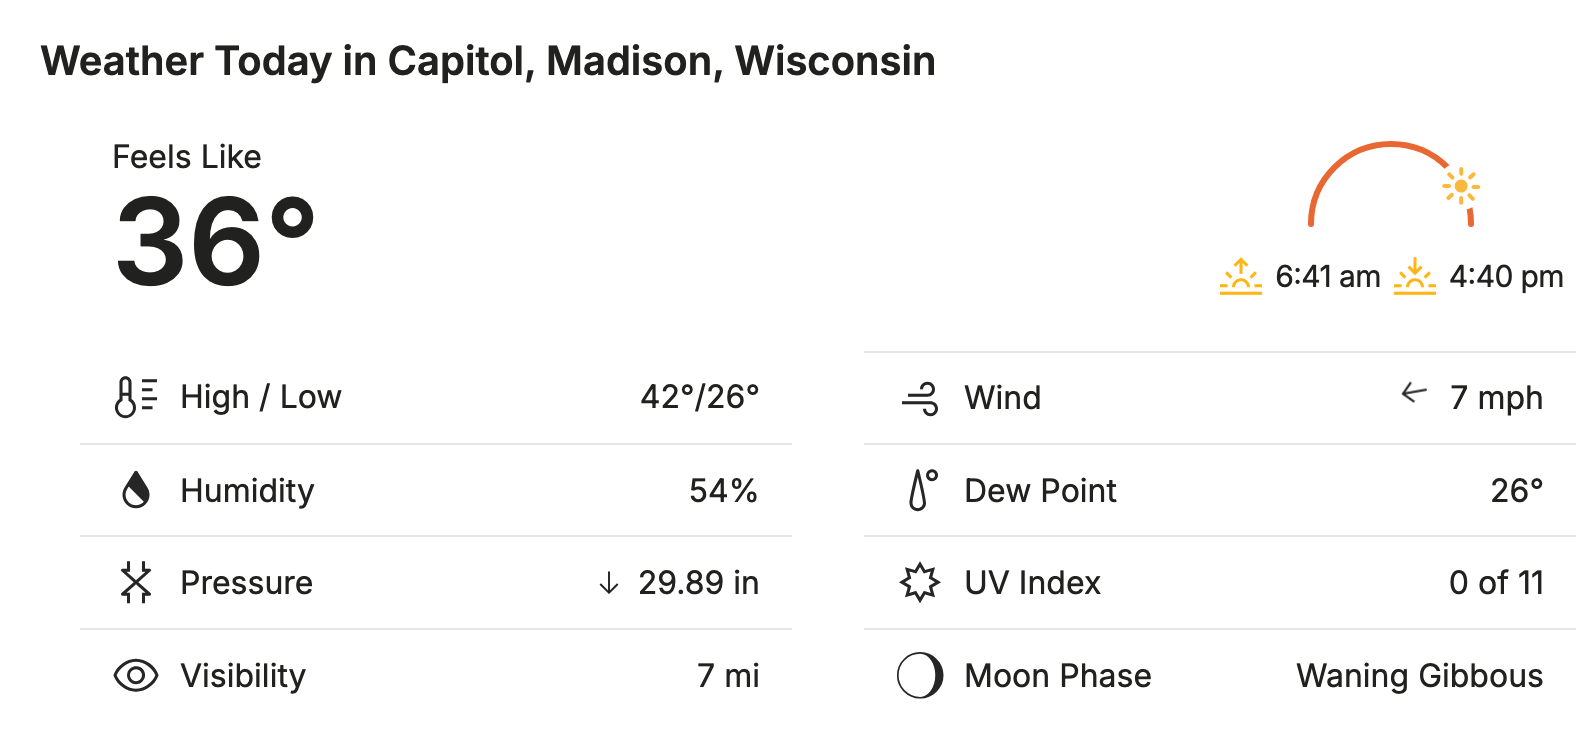Click the sunrise icon

click(x=1240, y=276)
